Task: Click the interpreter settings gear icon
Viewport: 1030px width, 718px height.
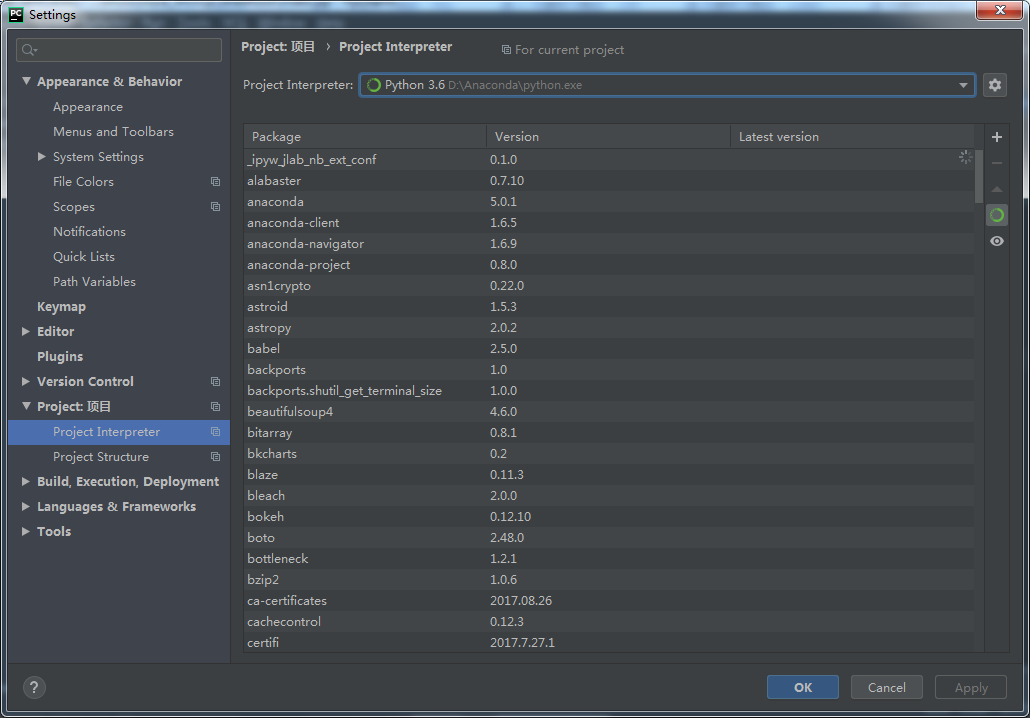Action: (995, 85)
